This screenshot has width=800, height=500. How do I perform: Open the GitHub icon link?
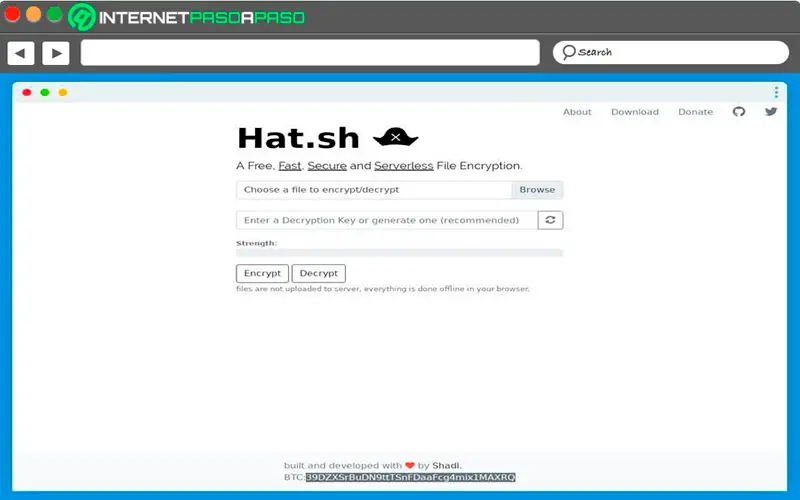click(739, 112)
